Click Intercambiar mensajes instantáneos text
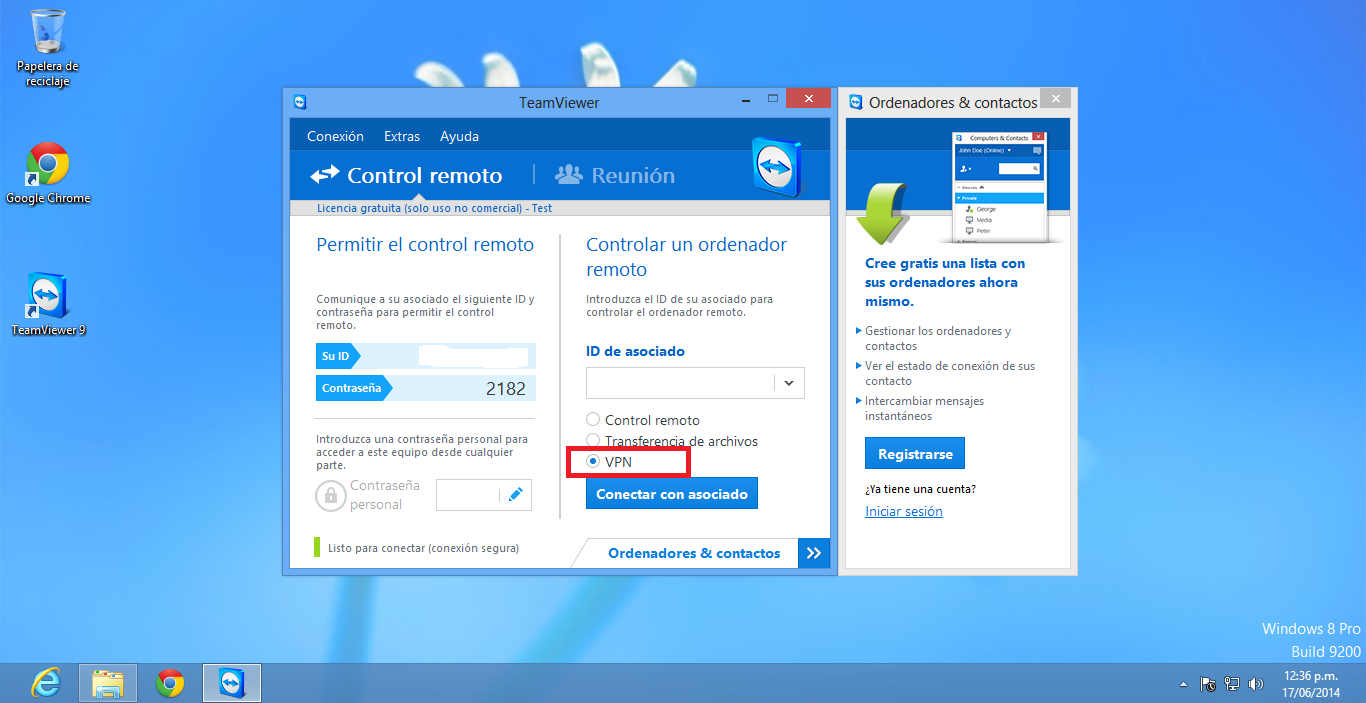This screenshot has width=1366, height=703. pos(925,408)
